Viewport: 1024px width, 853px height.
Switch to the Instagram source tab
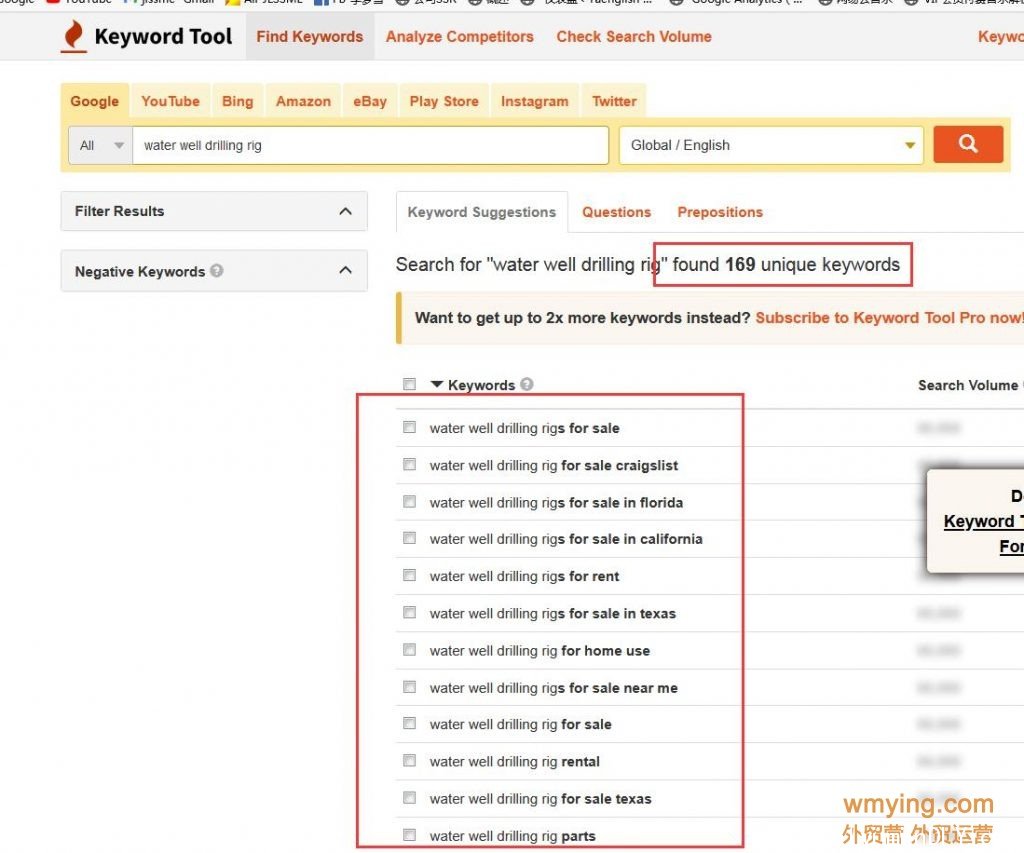(x=534, y=101)
